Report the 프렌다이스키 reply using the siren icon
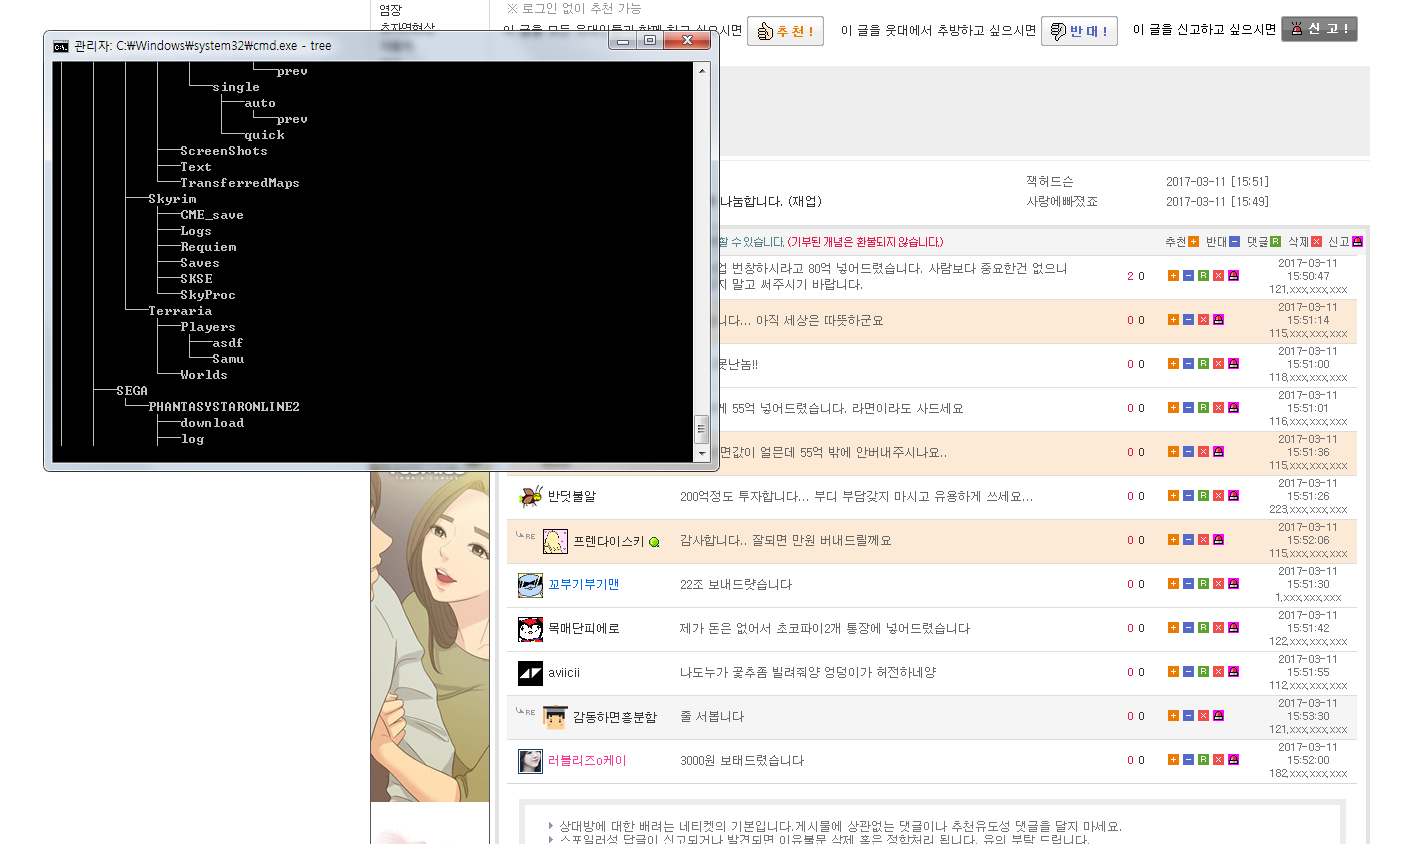Screen dimensions: 1428x844 tap(1218, 540)
